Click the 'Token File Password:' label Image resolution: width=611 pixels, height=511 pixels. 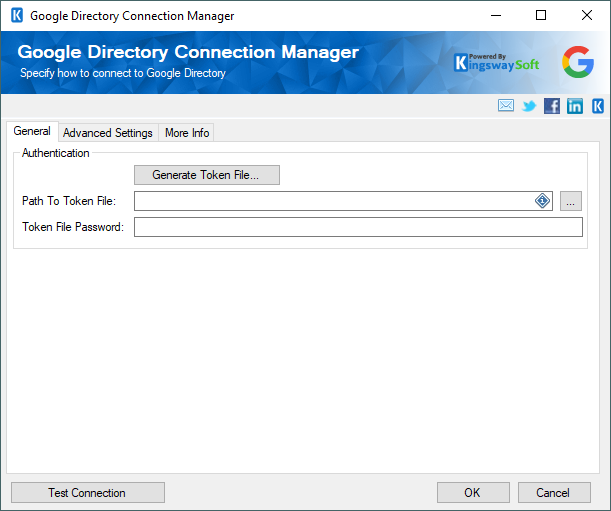tap(73, 227)
